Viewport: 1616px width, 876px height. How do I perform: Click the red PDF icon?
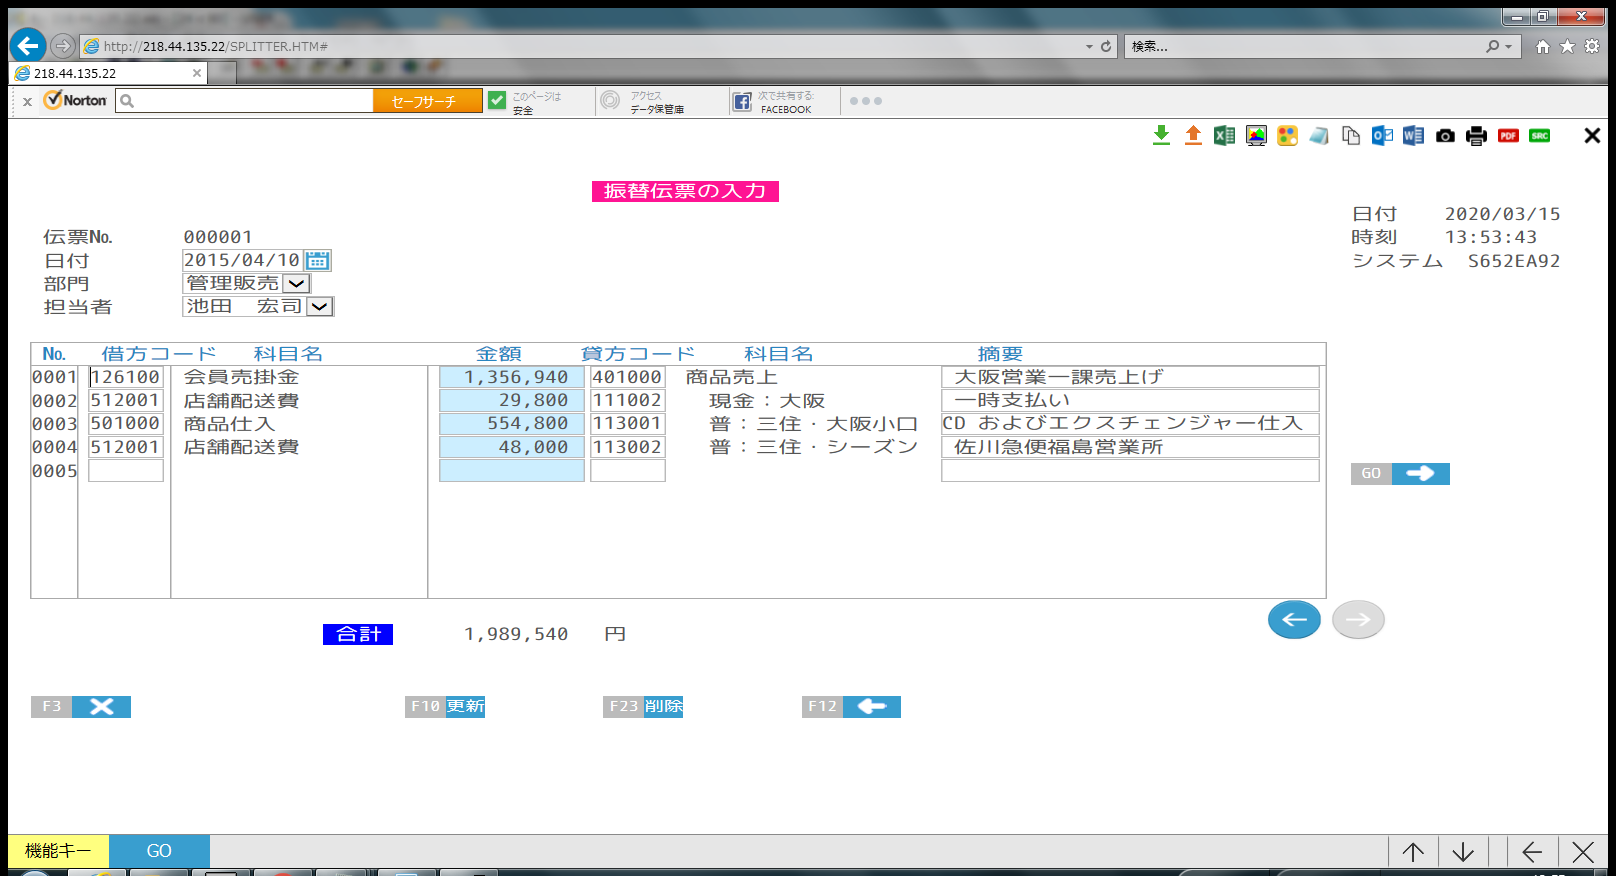[1508, 136]
